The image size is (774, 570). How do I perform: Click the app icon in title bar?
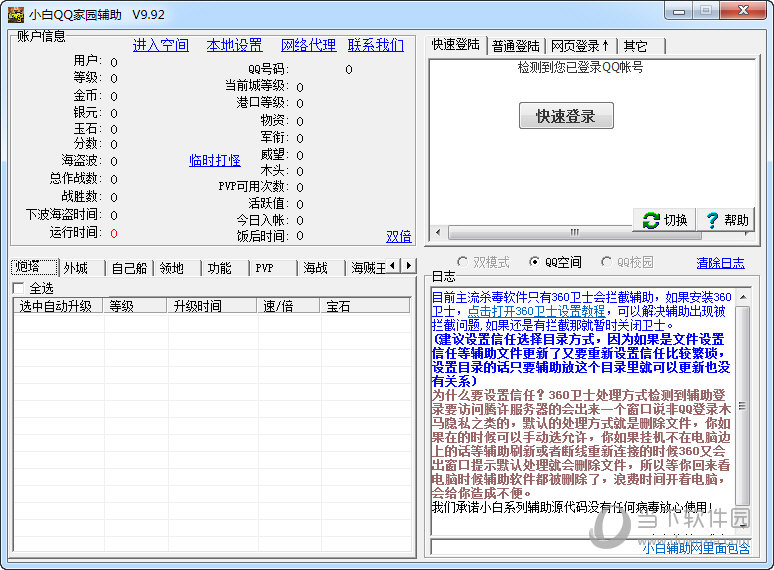click(15, 14)
